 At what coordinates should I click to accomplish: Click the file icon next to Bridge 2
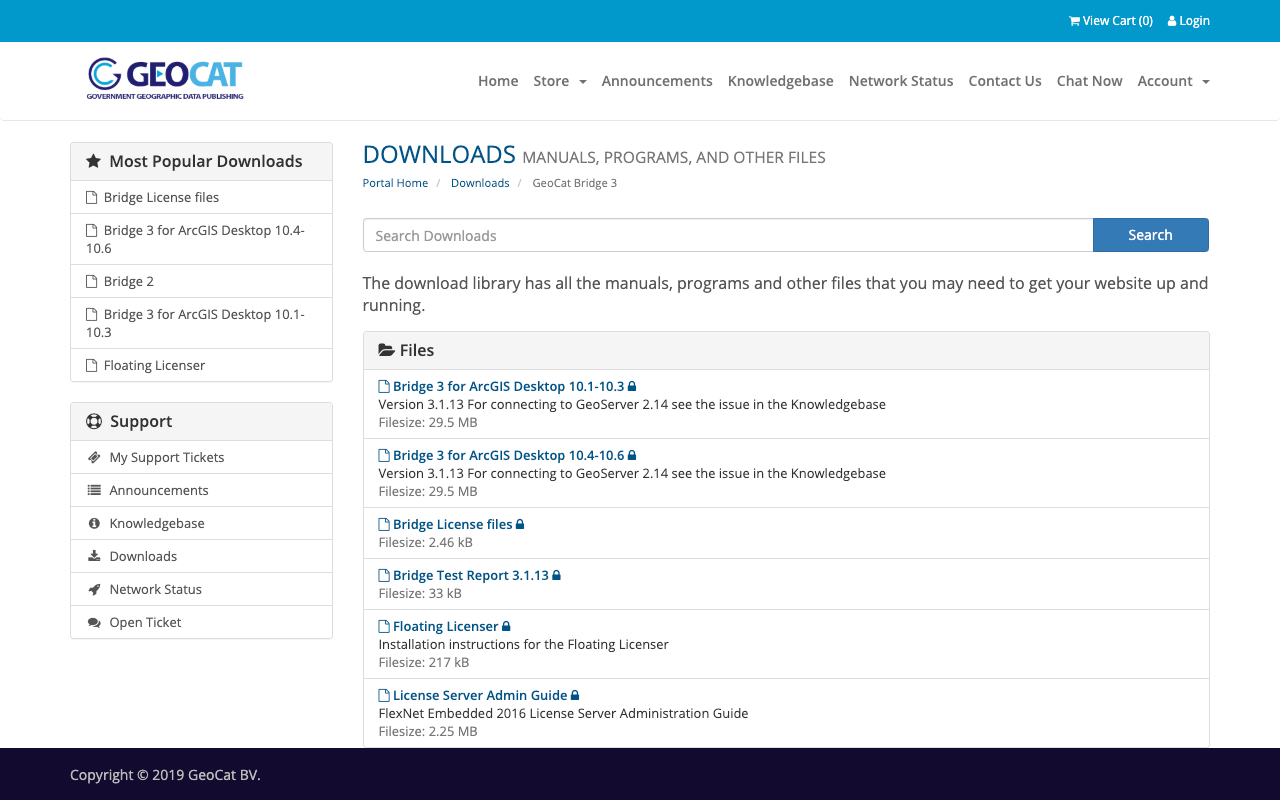(92, 282)
